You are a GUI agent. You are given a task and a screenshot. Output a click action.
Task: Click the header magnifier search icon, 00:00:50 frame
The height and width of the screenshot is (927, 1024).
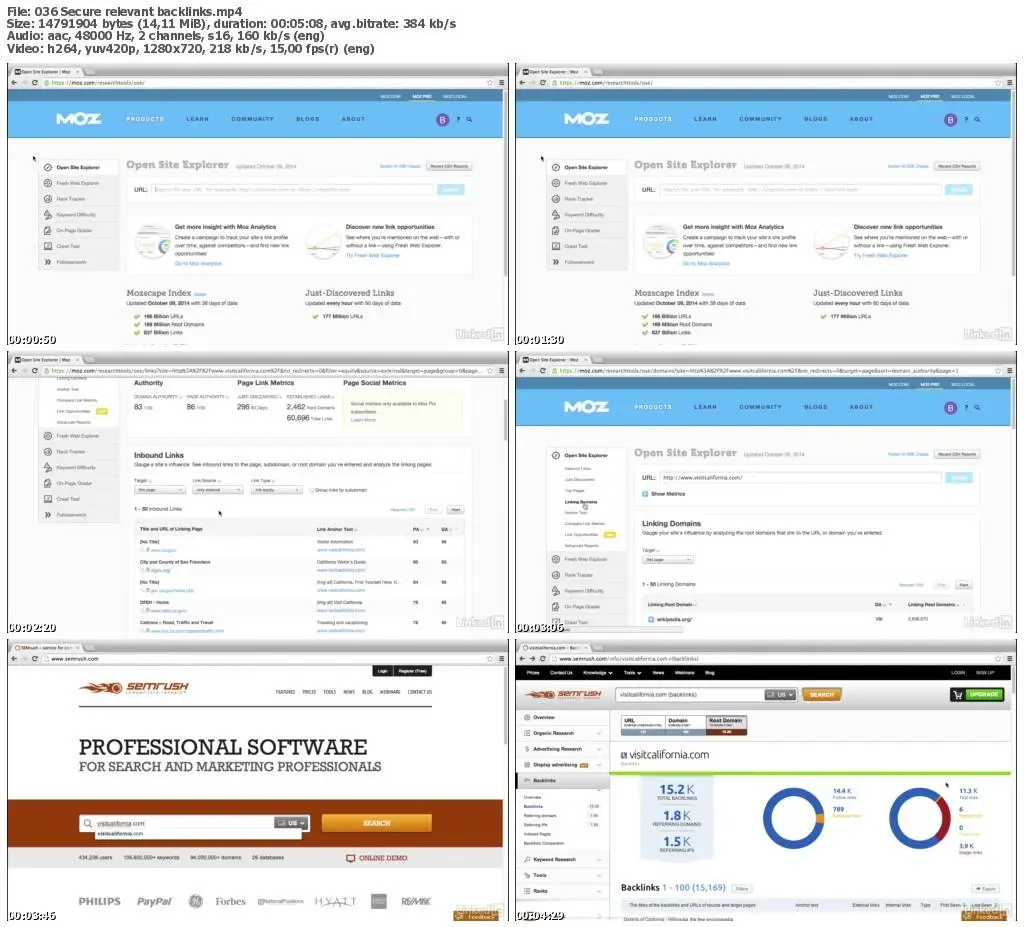click(469, 120)
